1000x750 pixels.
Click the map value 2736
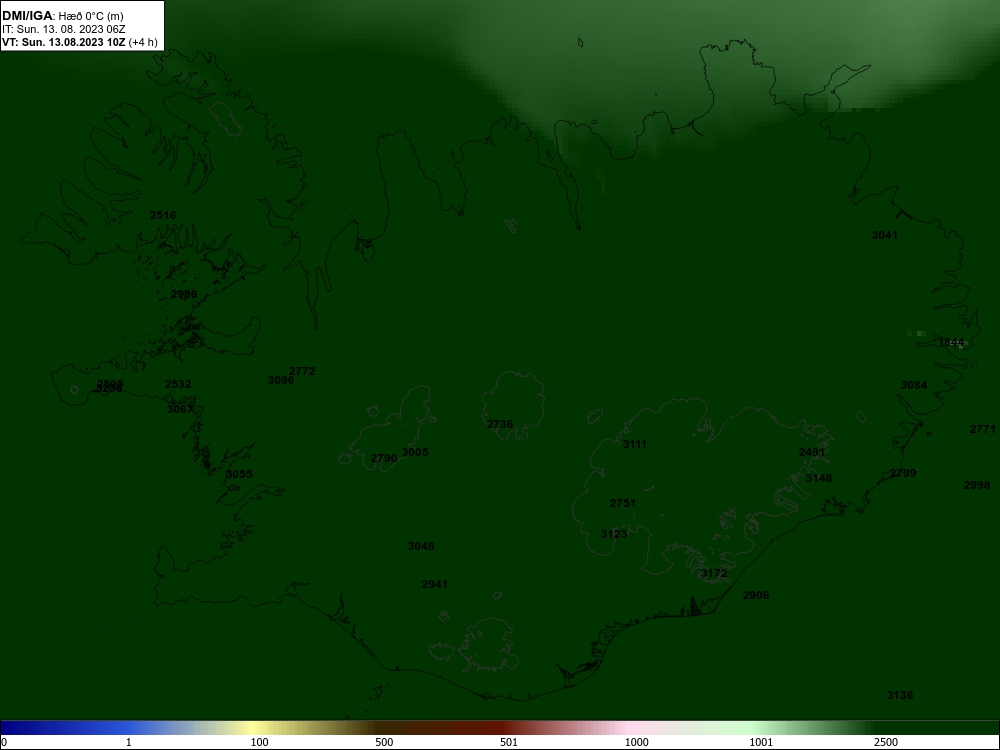pos(500,425)
